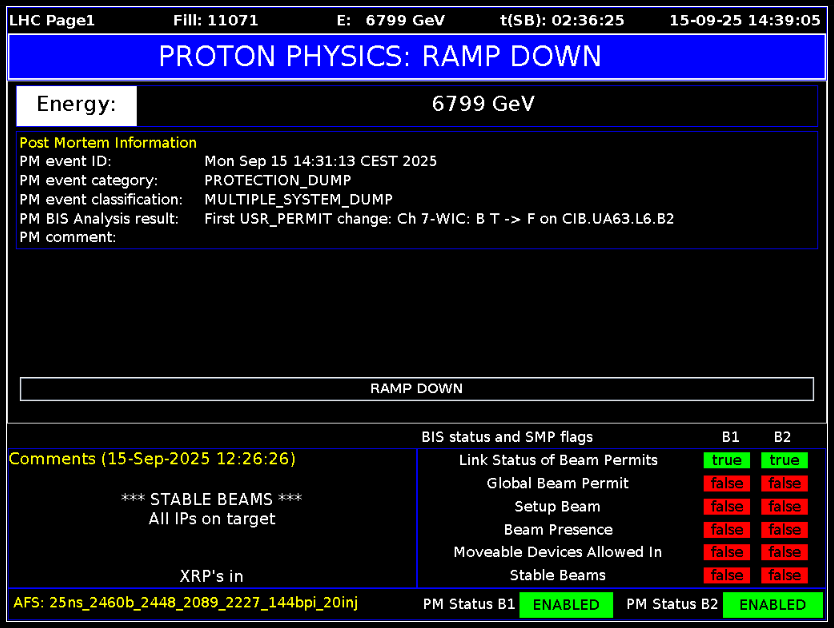This screenshot has height=628, width=834.
Task: Click the B2 Stable Beams false flag
Action: pos(785,575)
